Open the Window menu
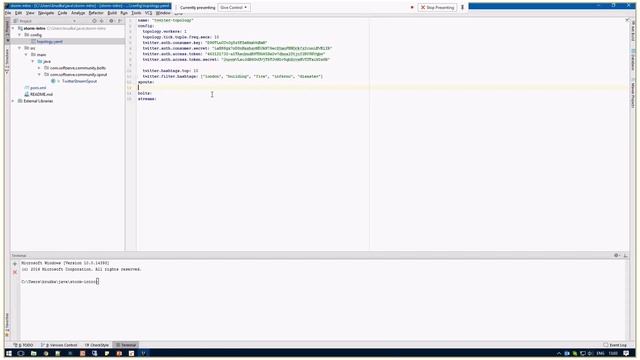The height and width of the screenshot is (360, 640). pos(163,13)
